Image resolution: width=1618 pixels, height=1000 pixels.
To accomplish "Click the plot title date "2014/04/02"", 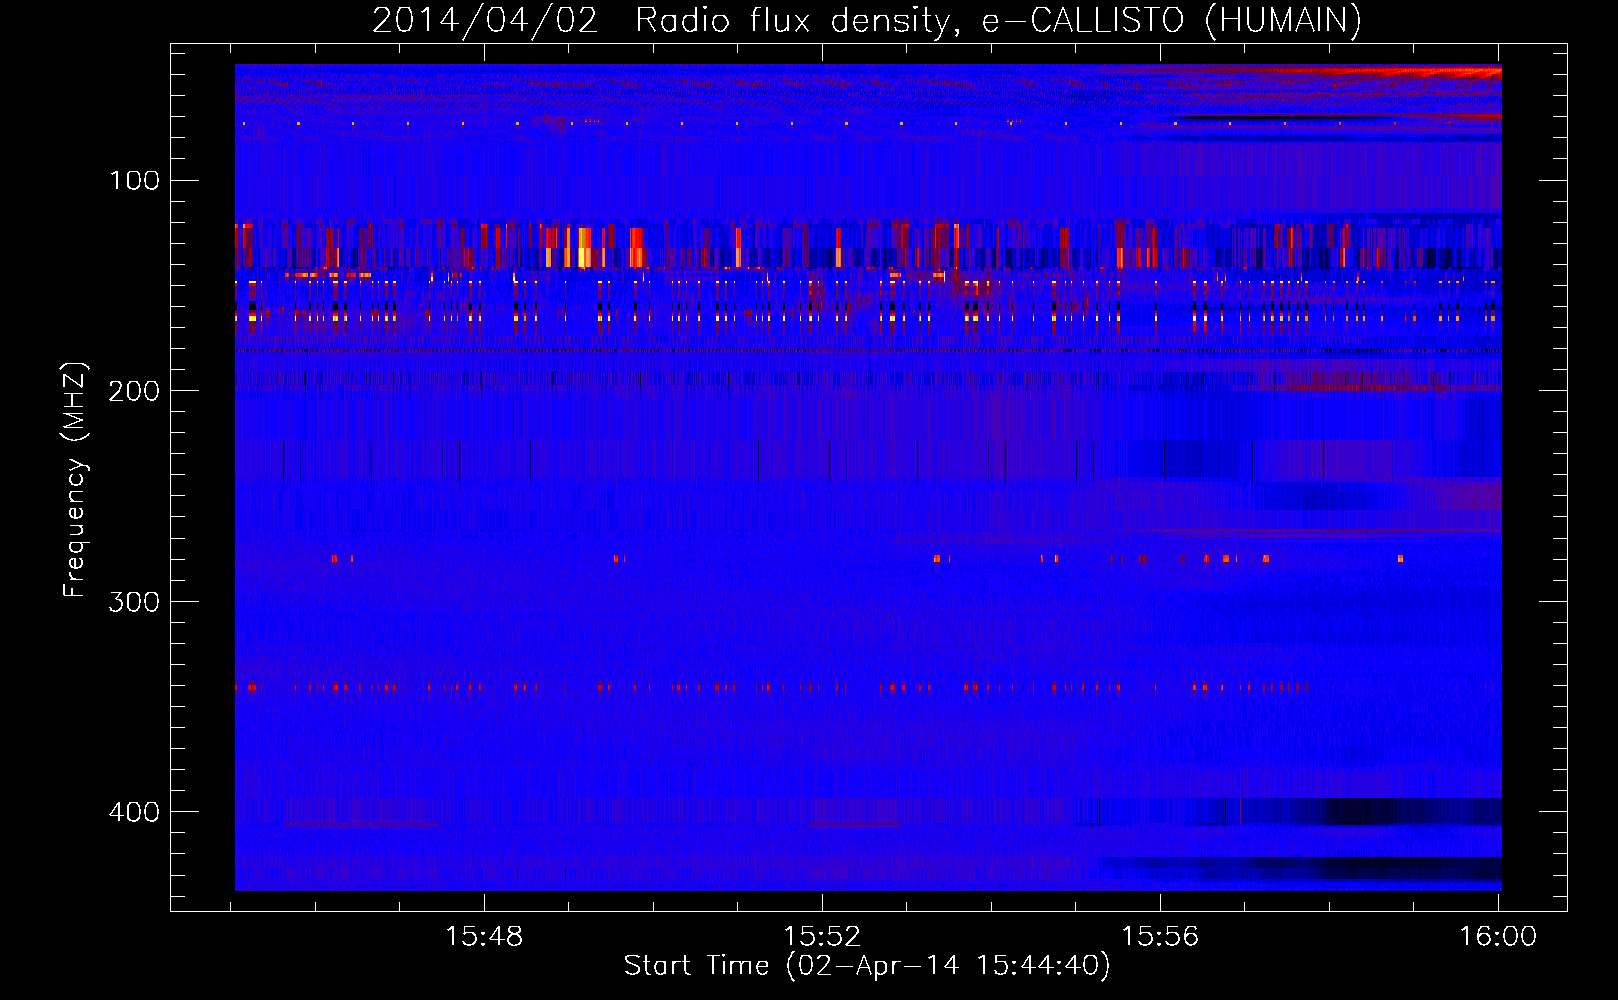I will pos(485,20).
